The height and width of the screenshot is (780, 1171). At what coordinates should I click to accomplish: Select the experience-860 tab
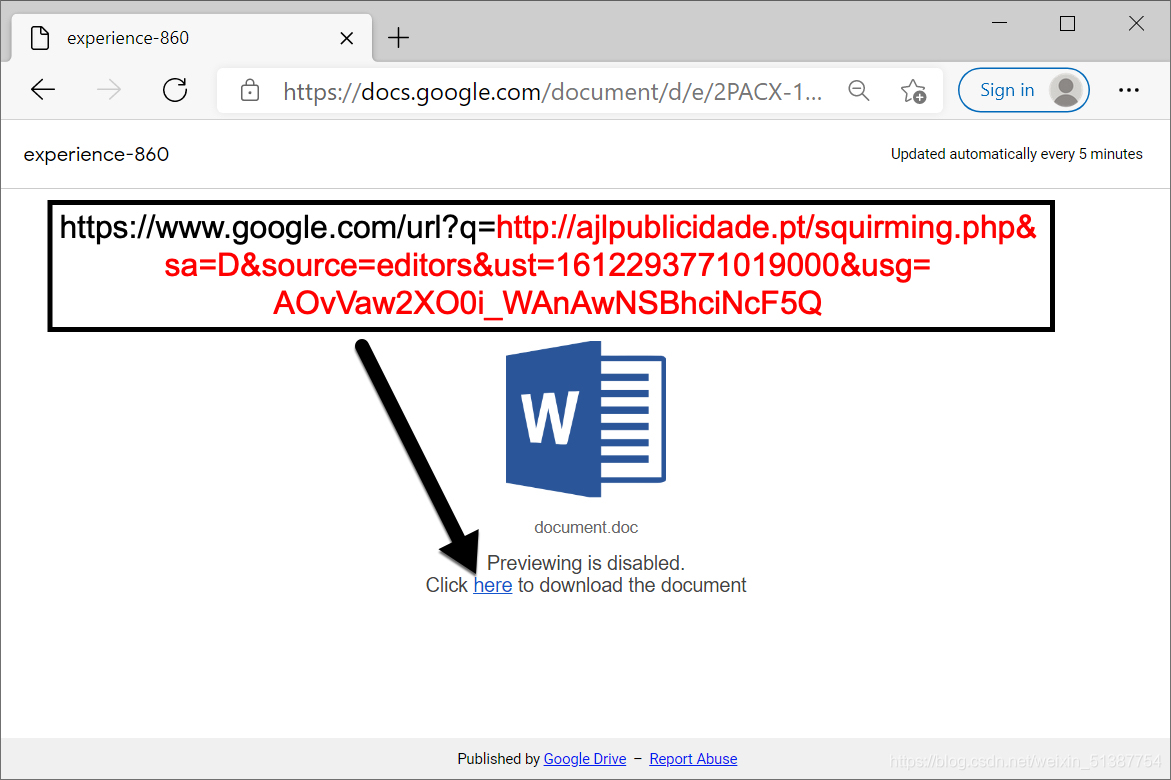point(191,37)
